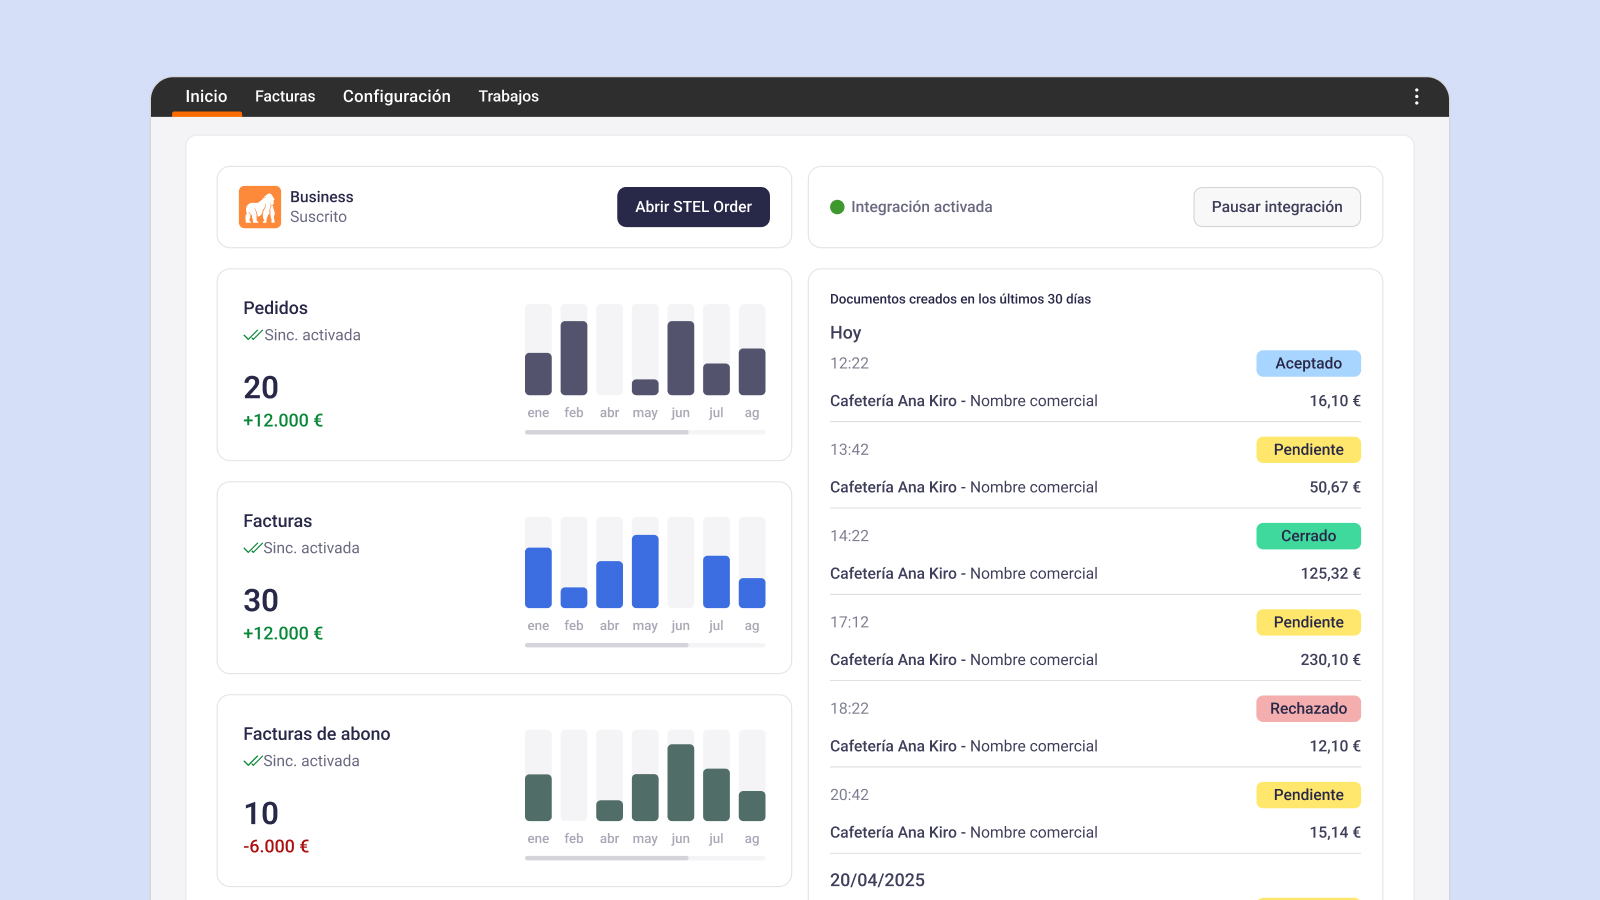Screen dimensions: 1600x900
Task: Click the 230,10 € amount
Action: pos(1331,660)
